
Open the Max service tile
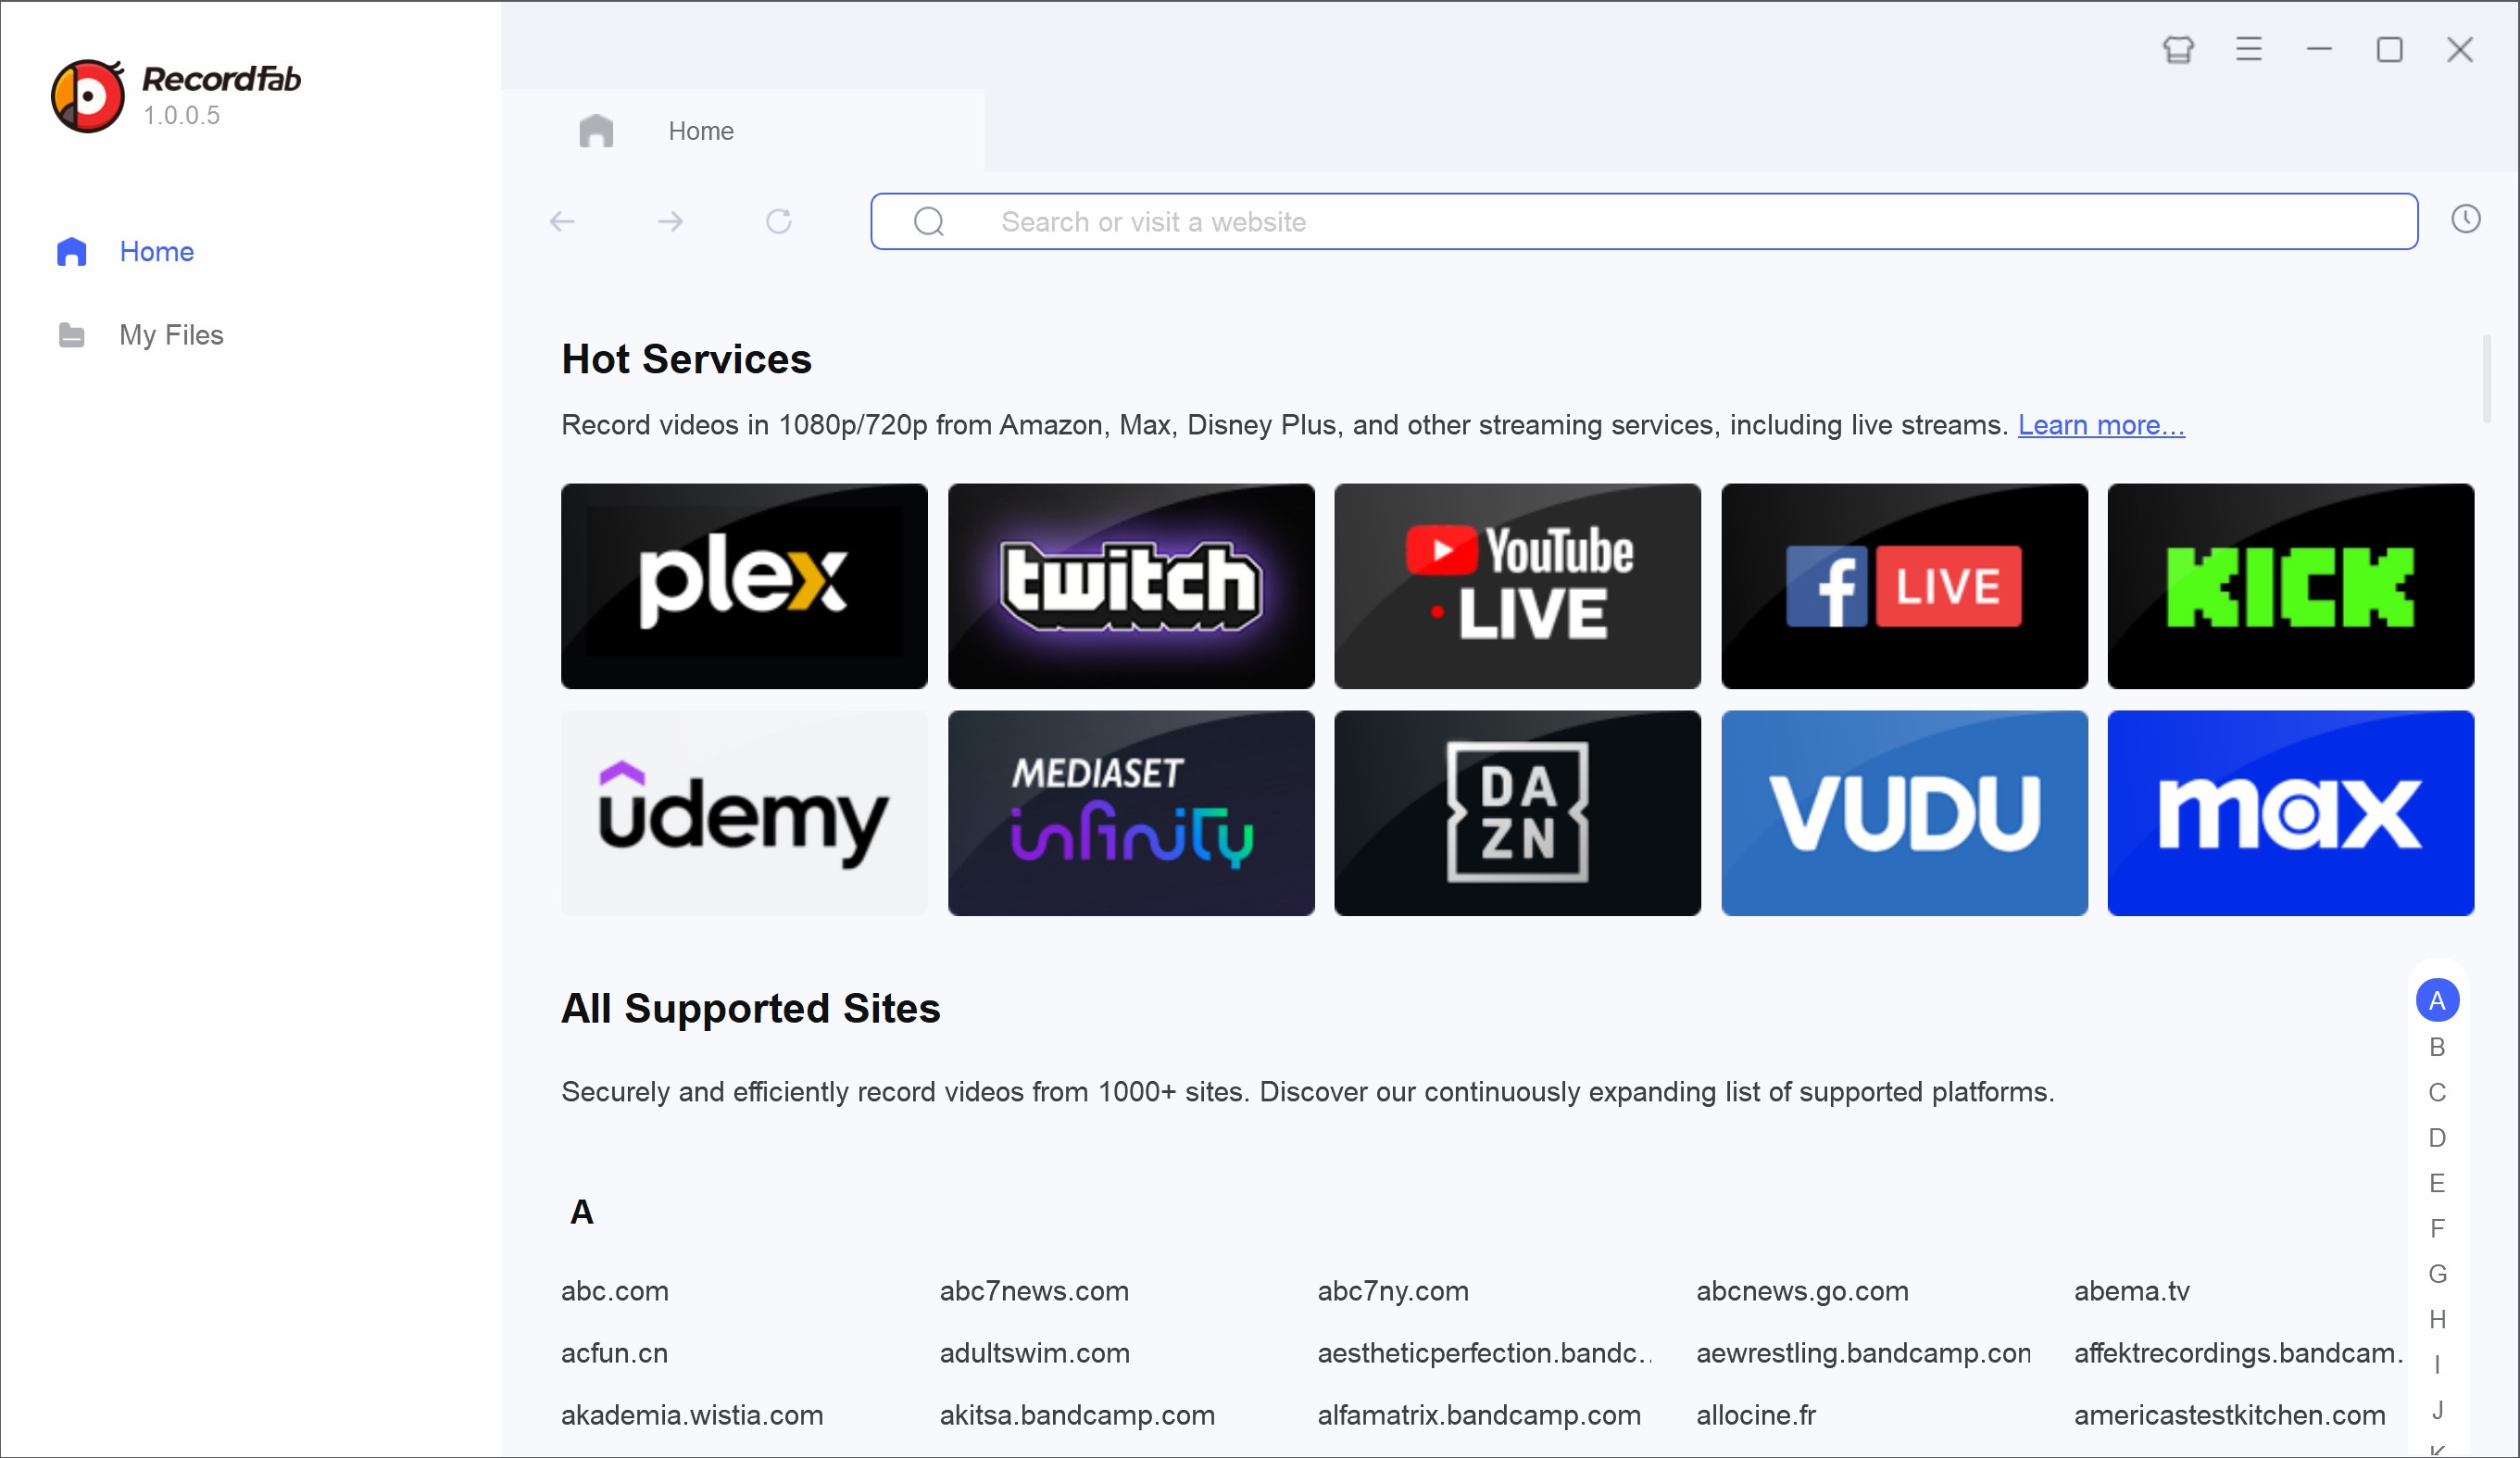click(2291, 813)
